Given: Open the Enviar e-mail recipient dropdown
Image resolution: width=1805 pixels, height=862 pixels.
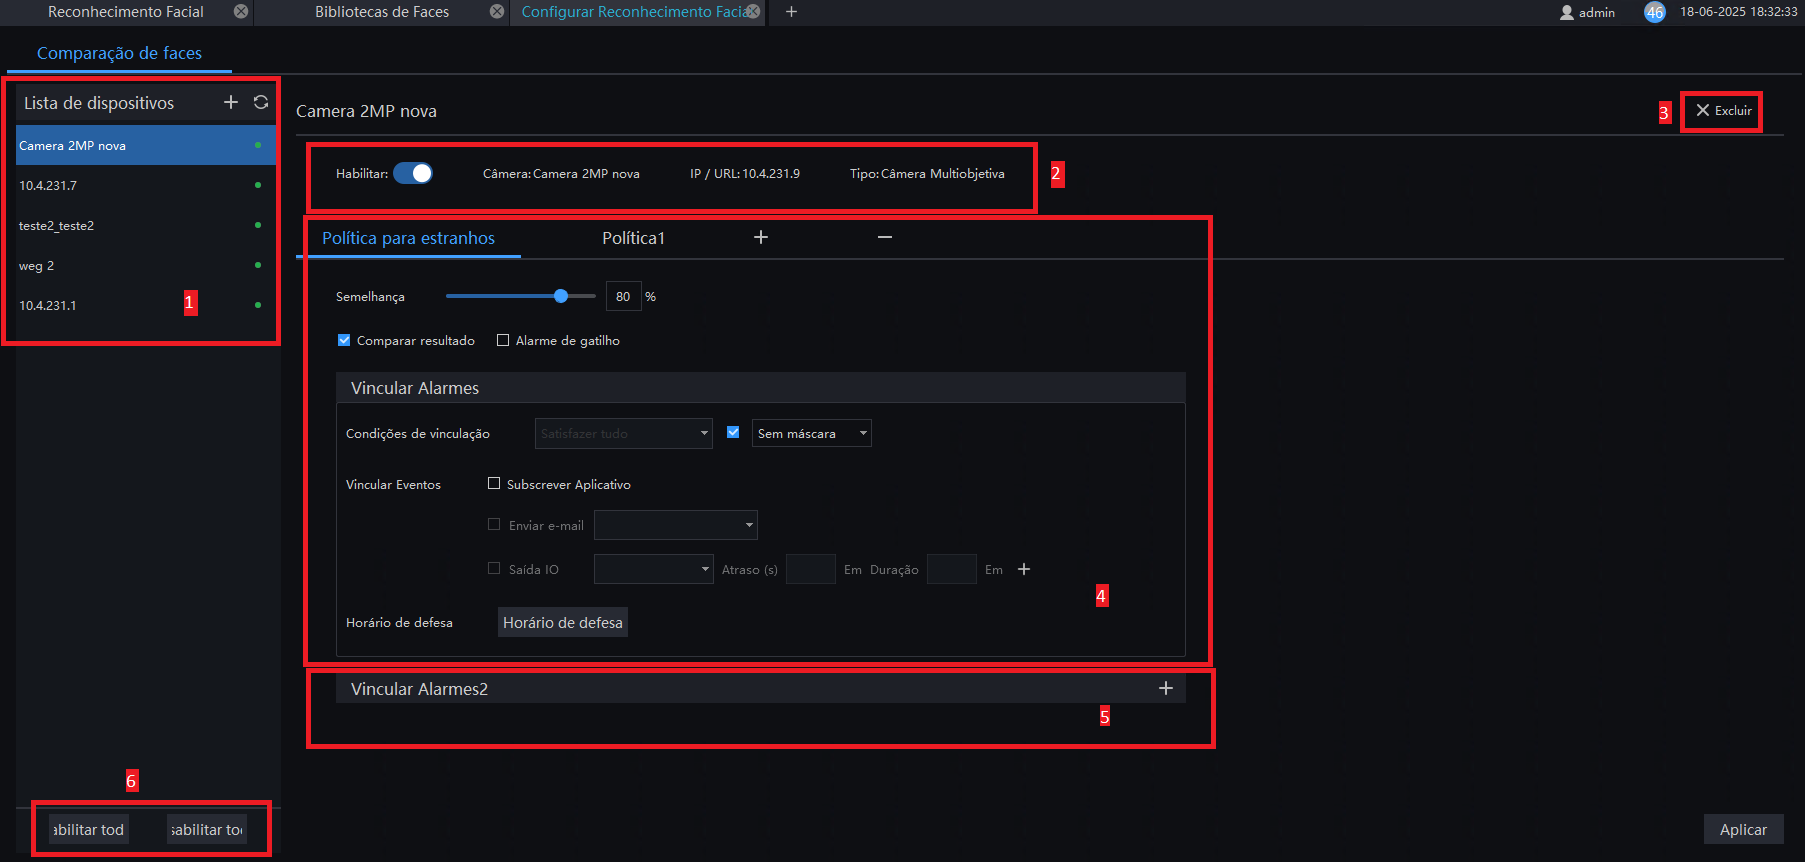Looking at the screenshot, I should pos(676,525).
